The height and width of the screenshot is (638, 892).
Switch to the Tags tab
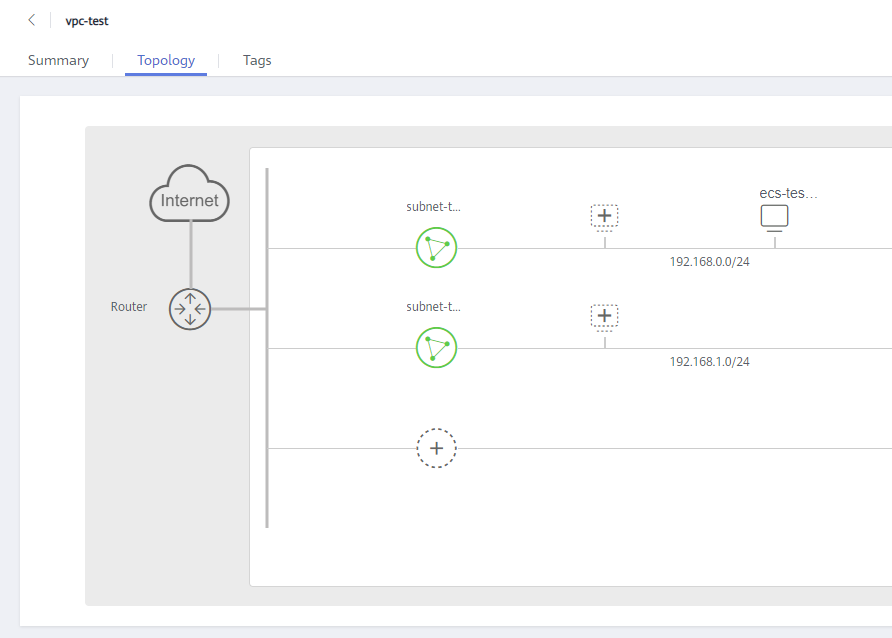pyautogui.click(x=257, y=60)
